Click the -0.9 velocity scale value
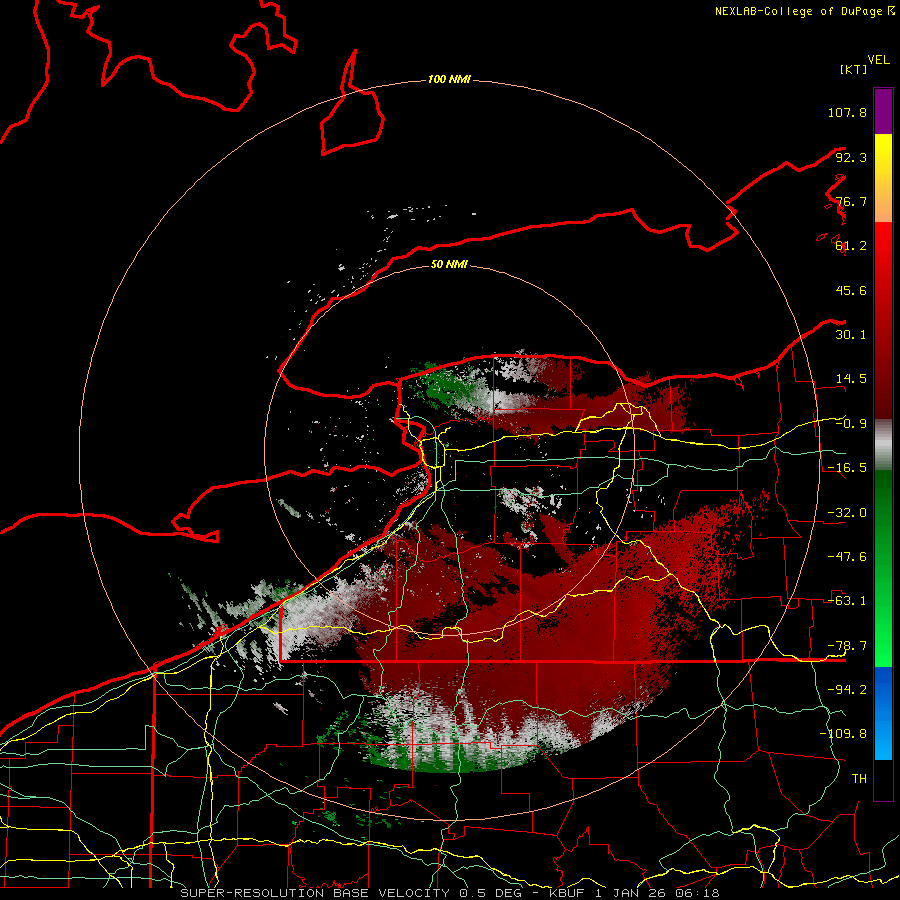900x900 pixels. tap(851, 424)
